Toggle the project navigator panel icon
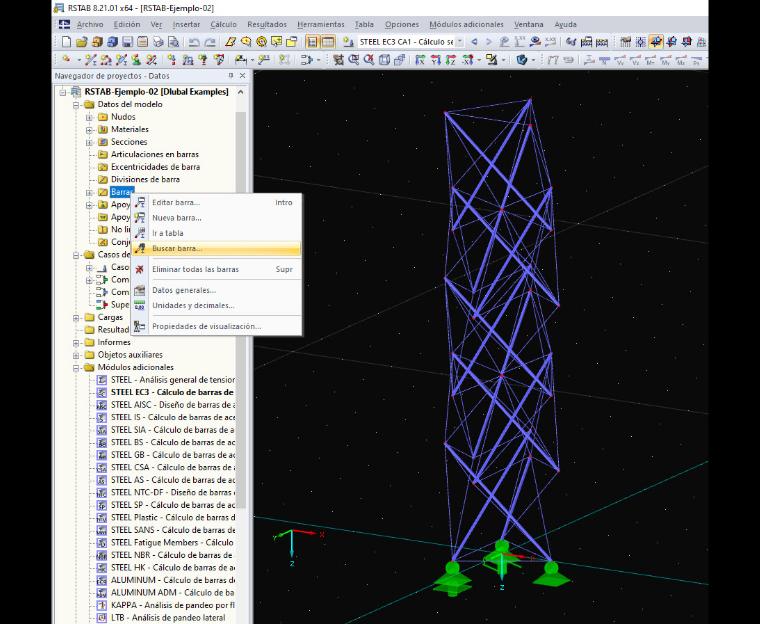Screen dimensions: 760x624 click(x=312, y=42)
